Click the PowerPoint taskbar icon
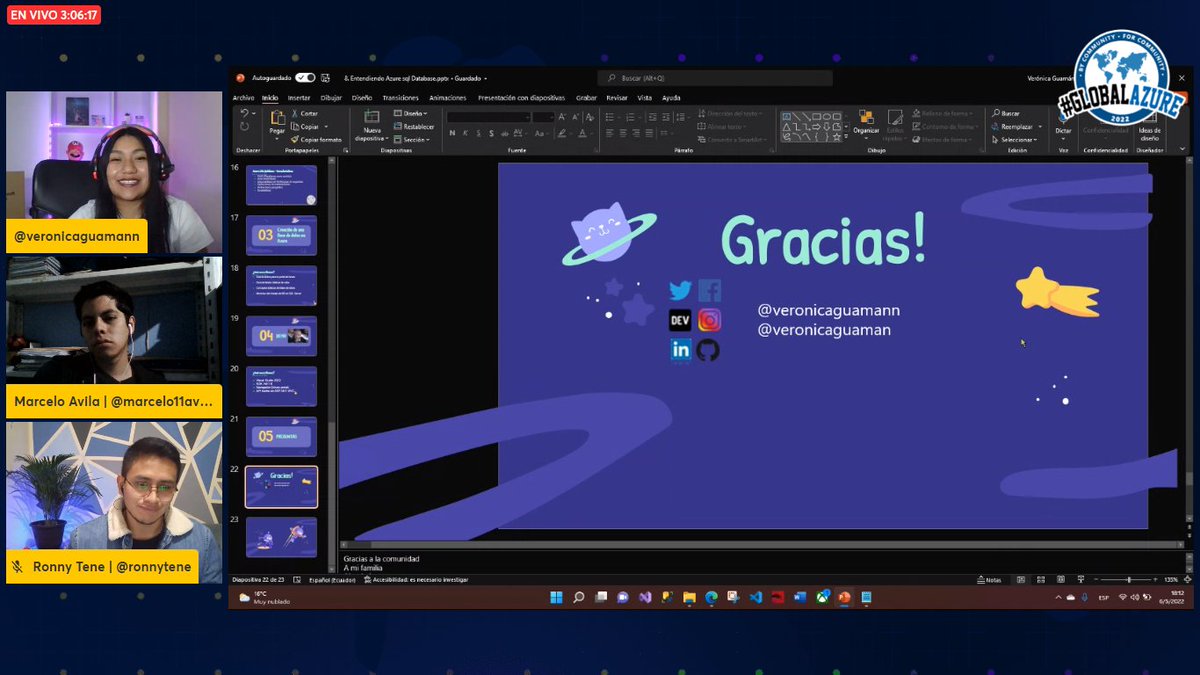1200x675 pixels. (x=844, y=597)
